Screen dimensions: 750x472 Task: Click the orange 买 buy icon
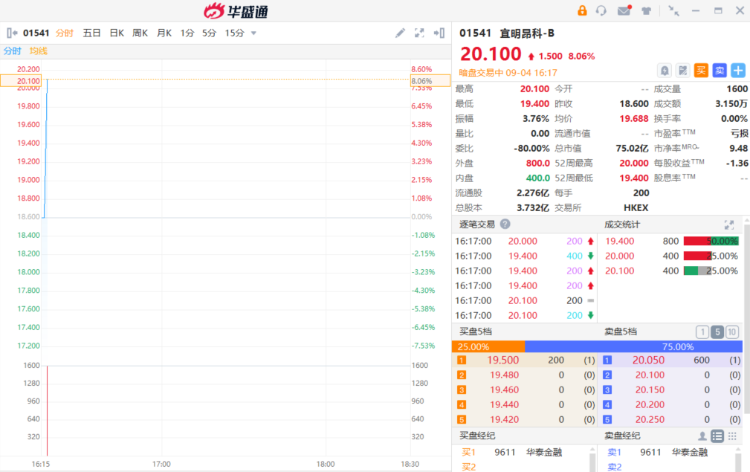701,70
